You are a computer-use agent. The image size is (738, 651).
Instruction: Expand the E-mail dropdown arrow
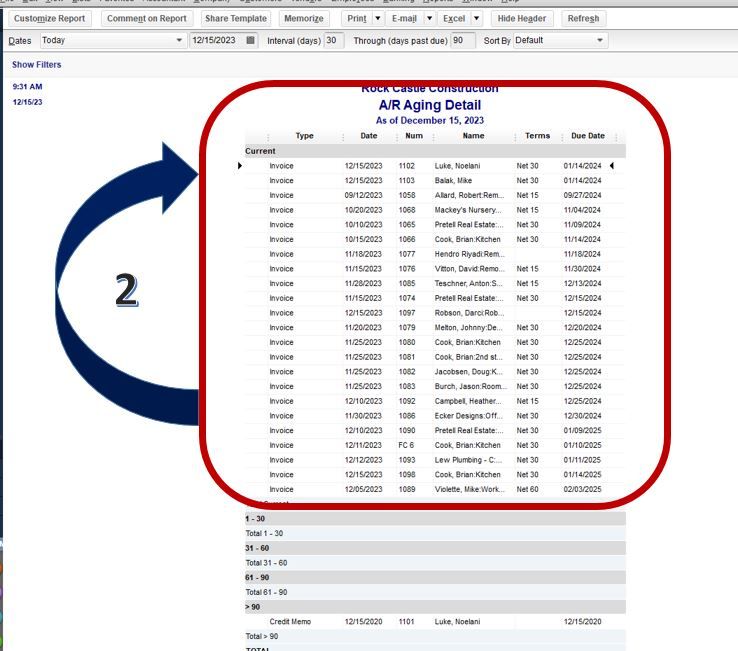click(429, 18)
